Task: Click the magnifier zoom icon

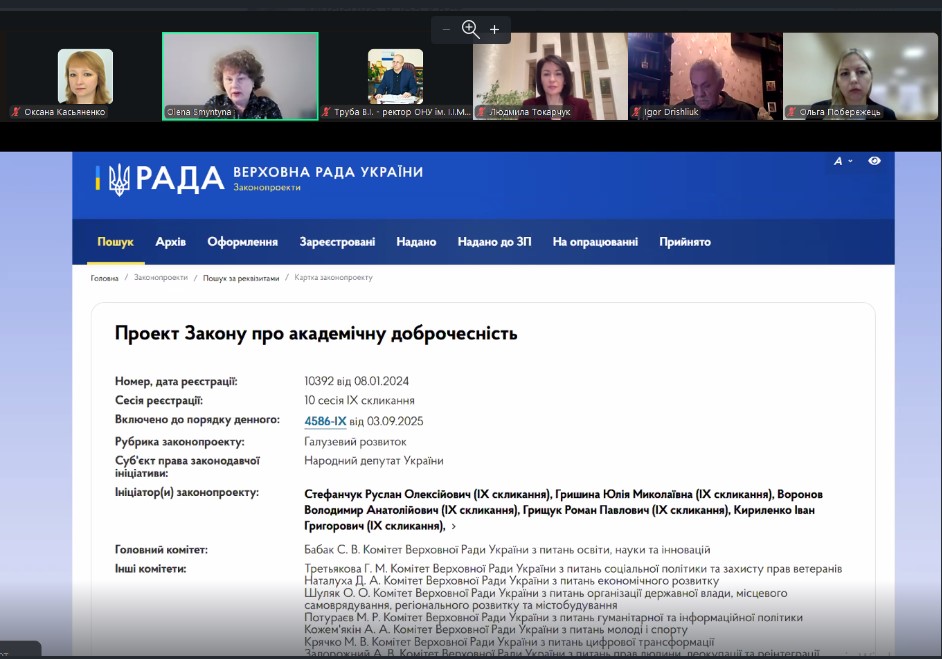Action: pos(470,30)
